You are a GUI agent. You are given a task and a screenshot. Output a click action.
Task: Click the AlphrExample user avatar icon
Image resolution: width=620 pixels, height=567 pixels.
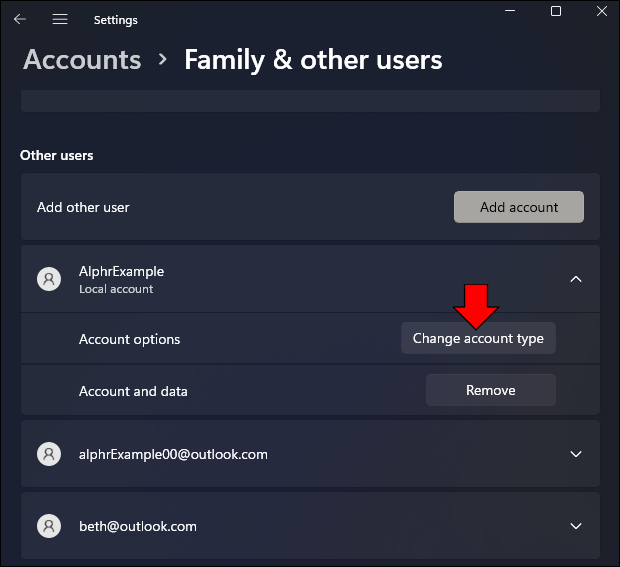coord(49,279)
